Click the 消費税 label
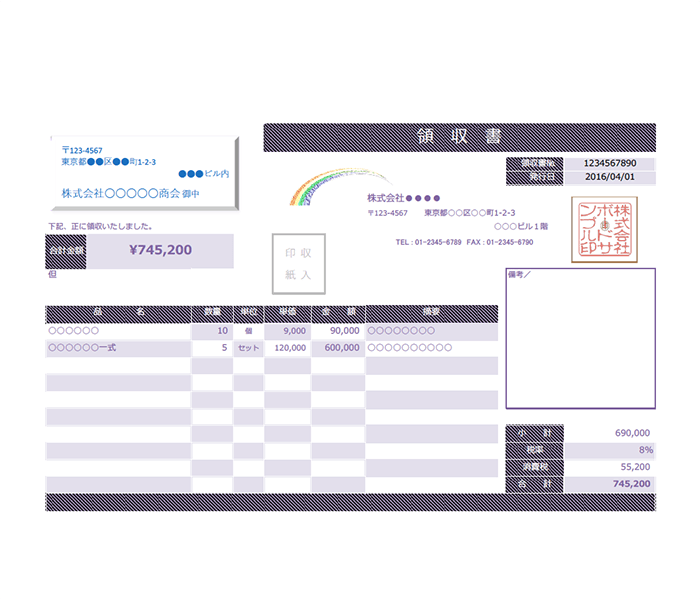 (x=535, y=467)
